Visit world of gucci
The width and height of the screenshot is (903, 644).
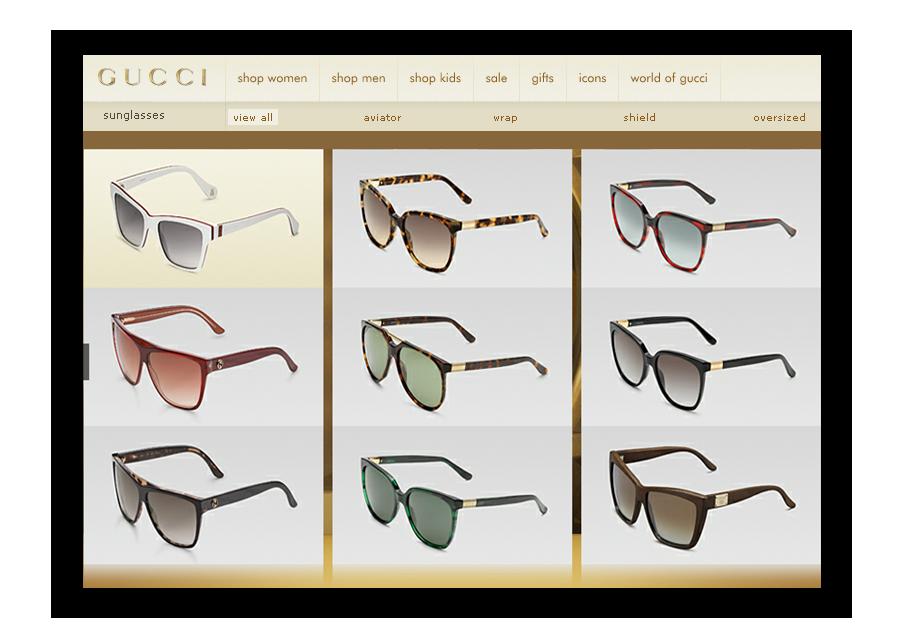tap(668, 78)
